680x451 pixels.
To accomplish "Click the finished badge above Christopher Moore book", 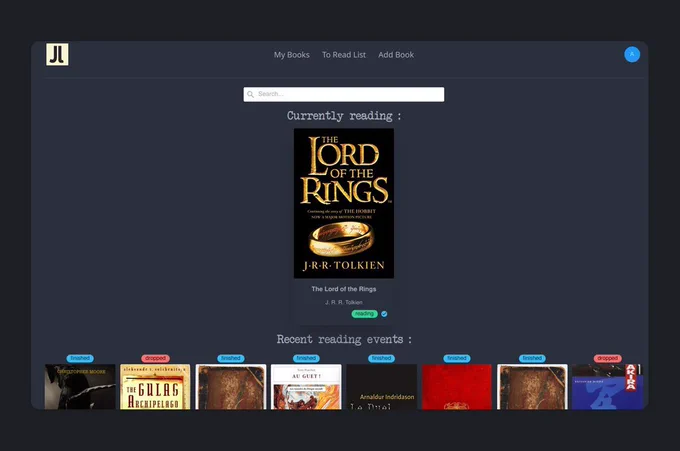I will (80, 358).
